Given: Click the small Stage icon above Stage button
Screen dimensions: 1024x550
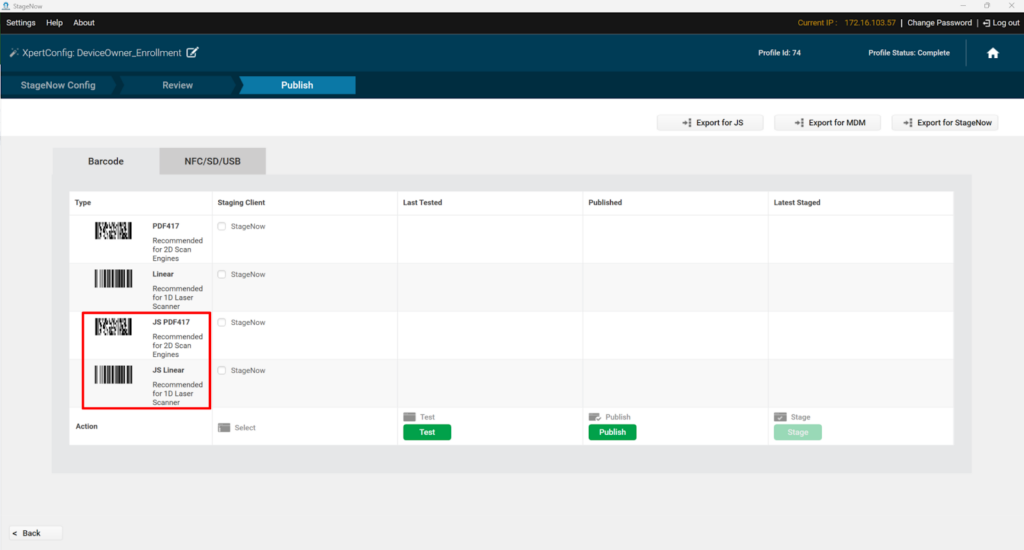Looking at the screenshot, I should tap(780, 417).
